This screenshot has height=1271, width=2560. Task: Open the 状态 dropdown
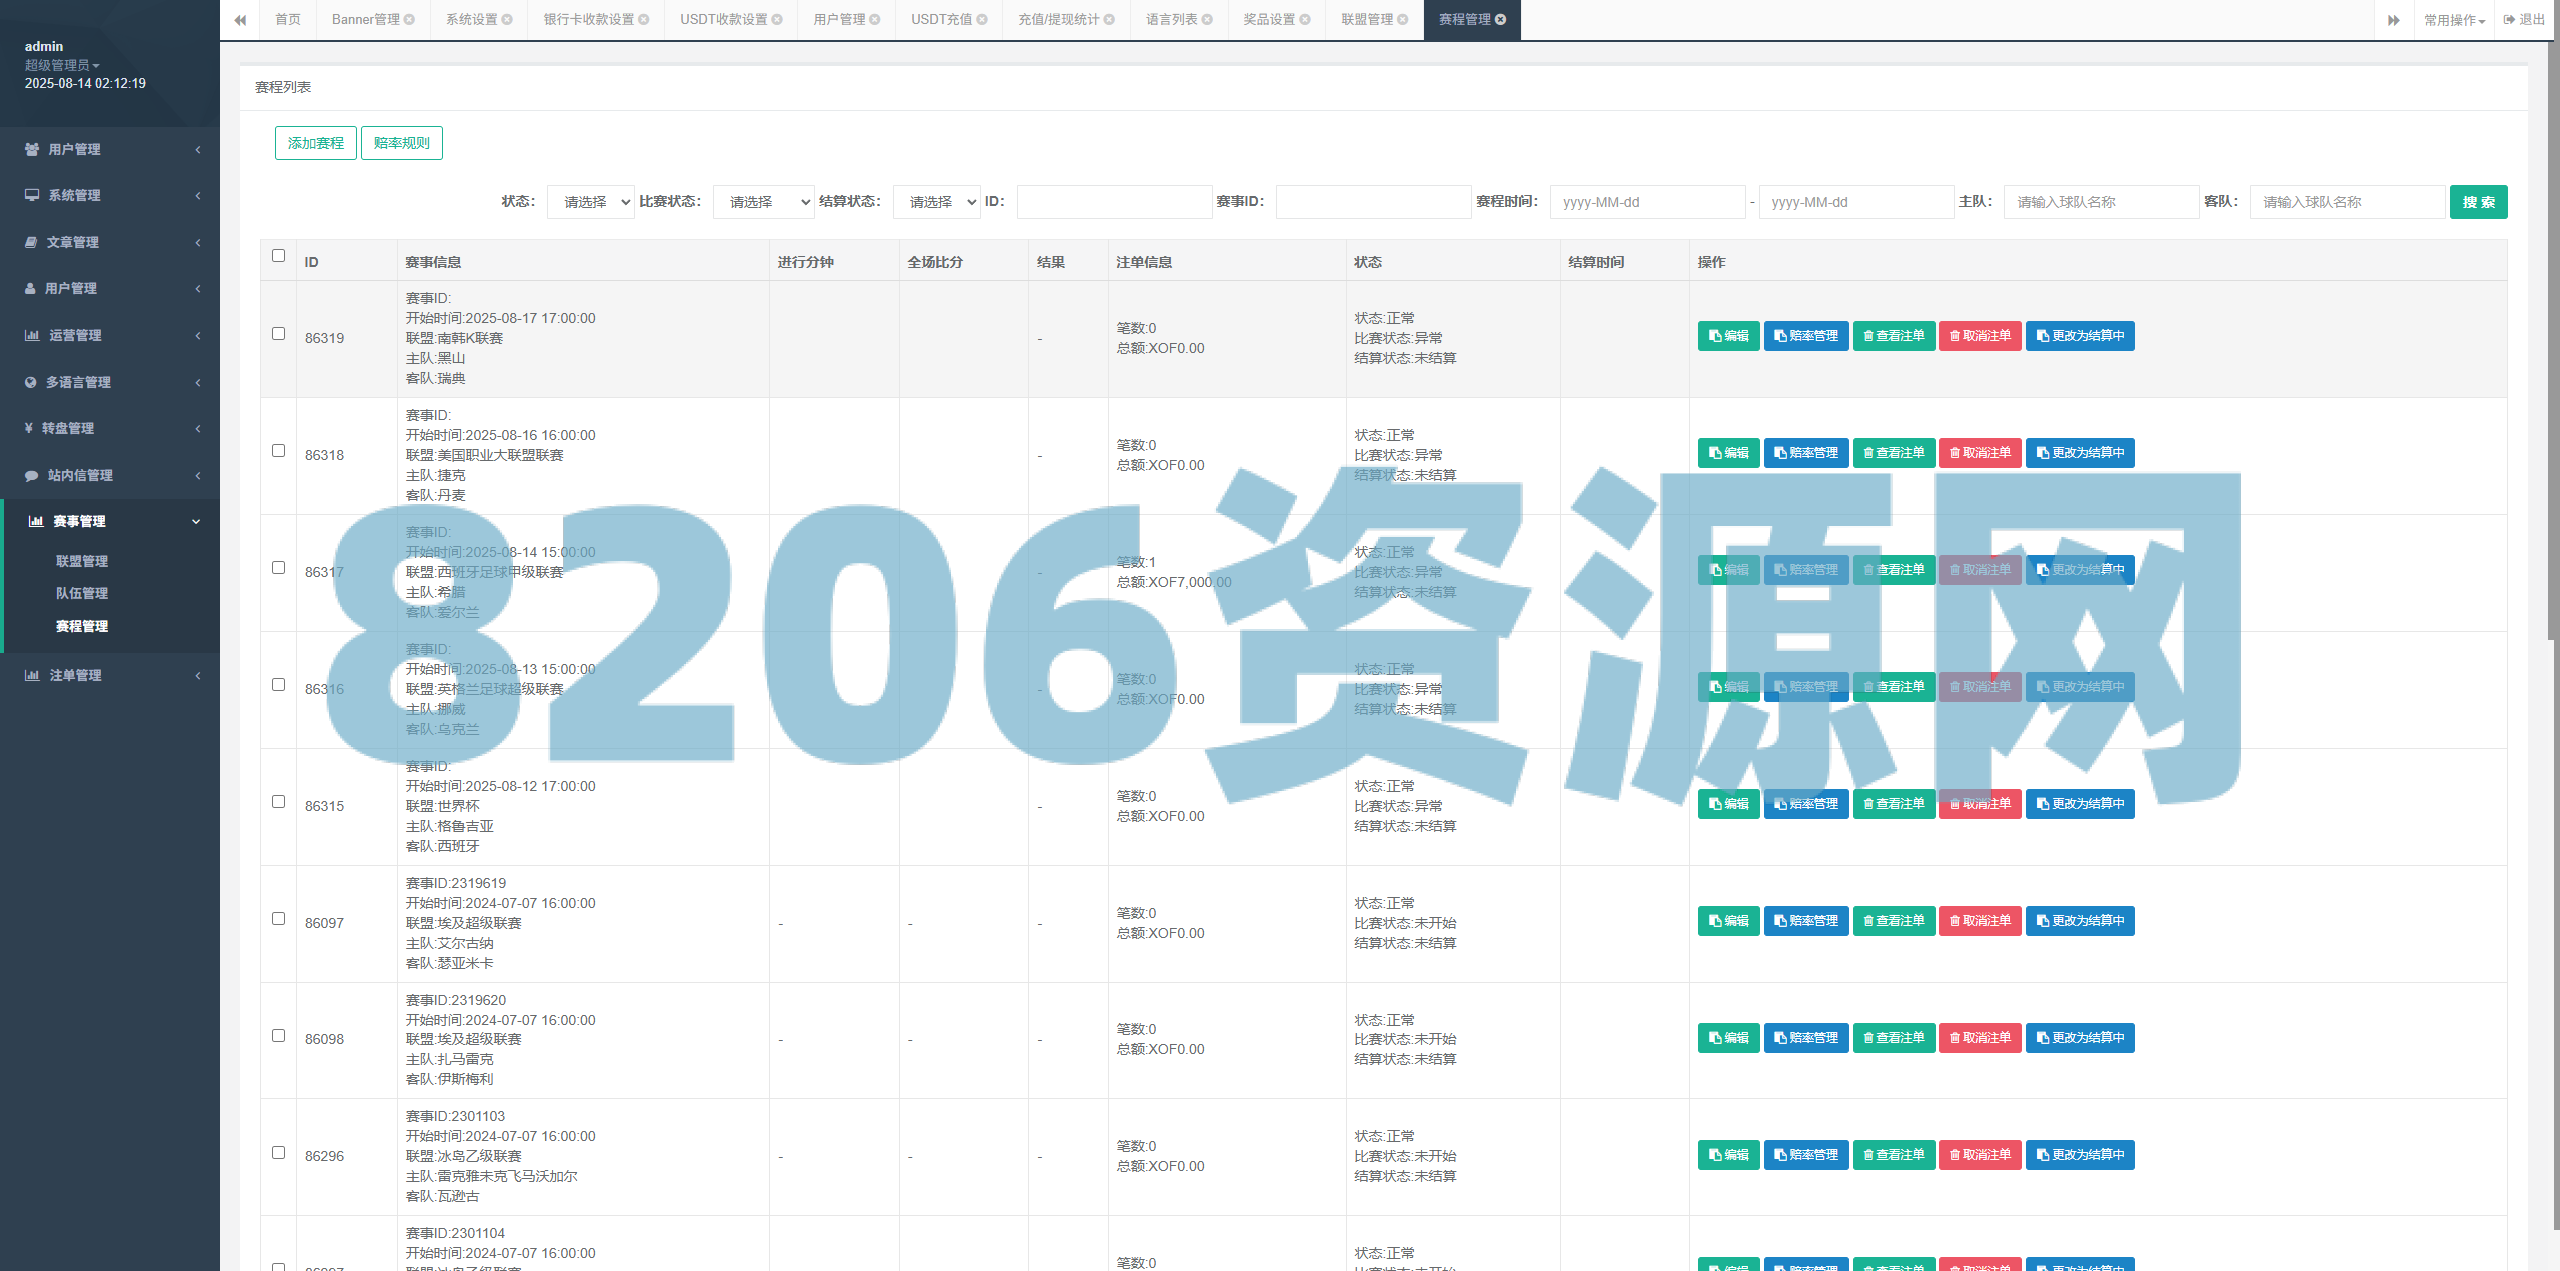coord(590,201)
